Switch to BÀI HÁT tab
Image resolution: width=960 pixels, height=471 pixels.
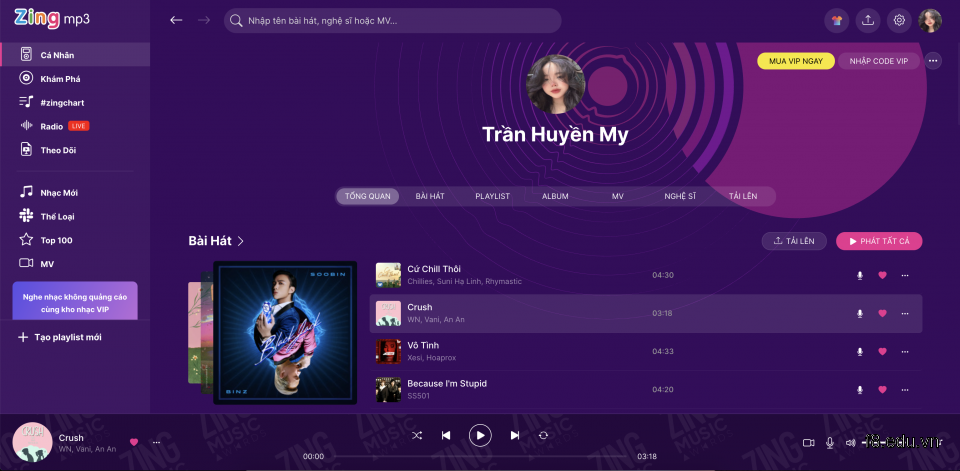pyautogui.click(x=430, y=197)
